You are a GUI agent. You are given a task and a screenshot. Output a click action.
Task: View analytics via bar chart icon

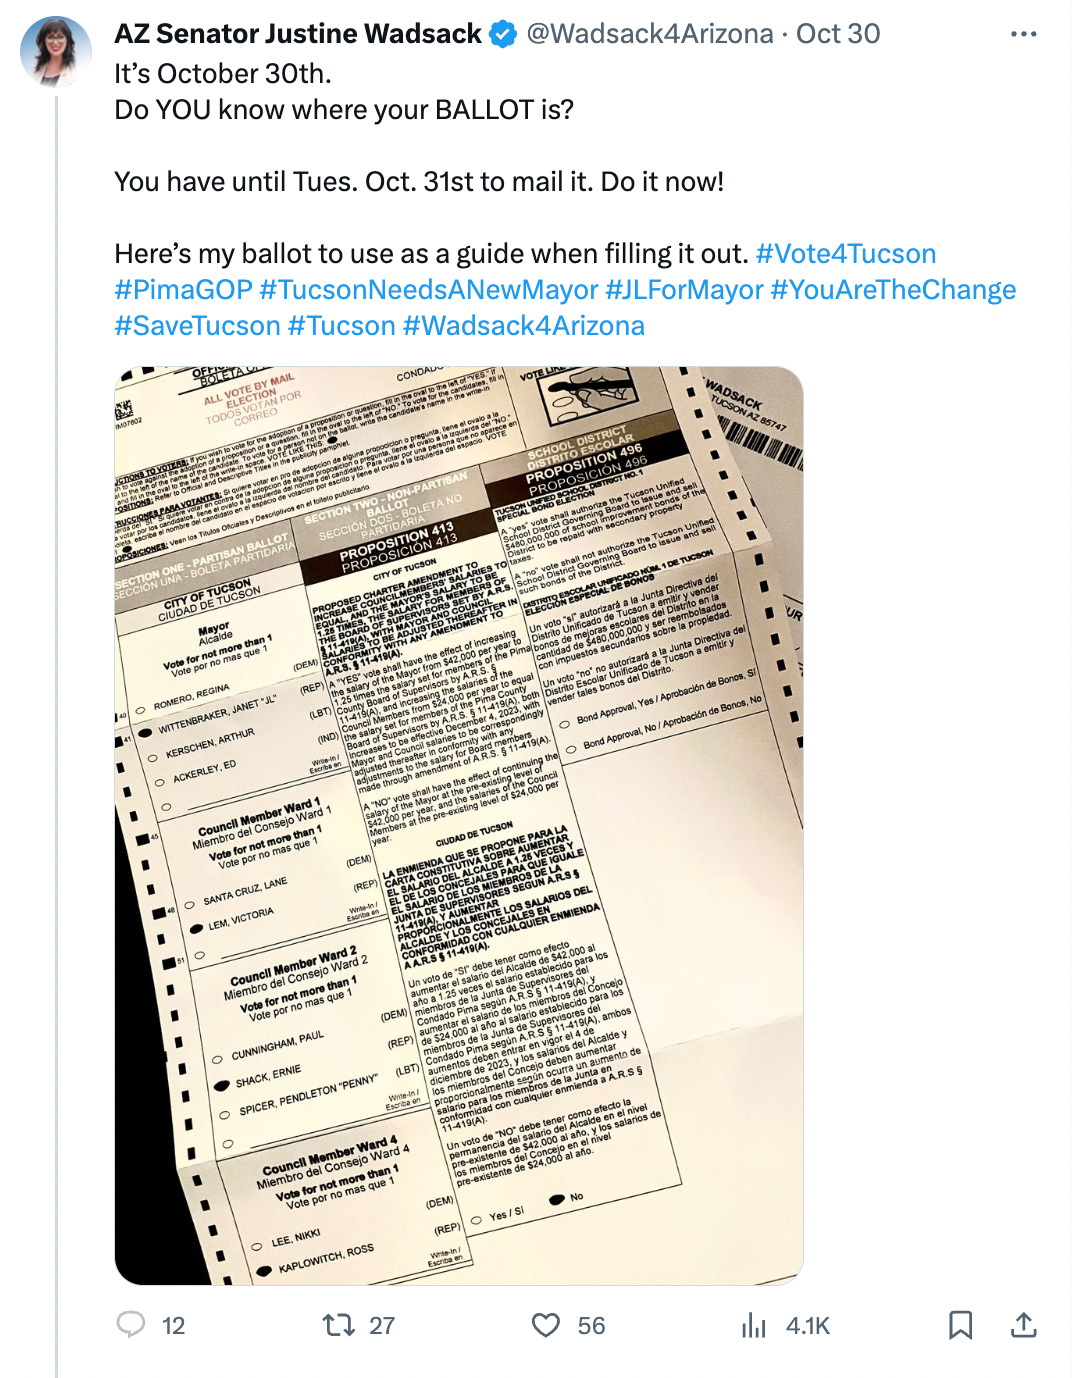click(754, 1326)
